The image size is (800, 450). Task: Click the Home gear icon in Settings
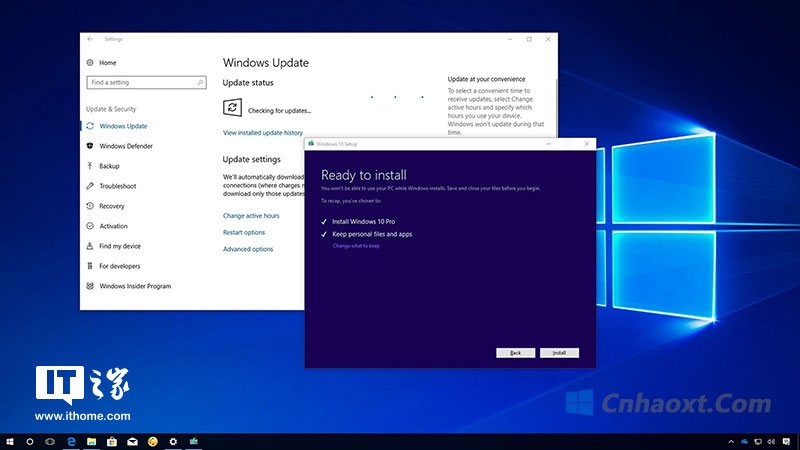pyautogui.click(x=90, y=63)
